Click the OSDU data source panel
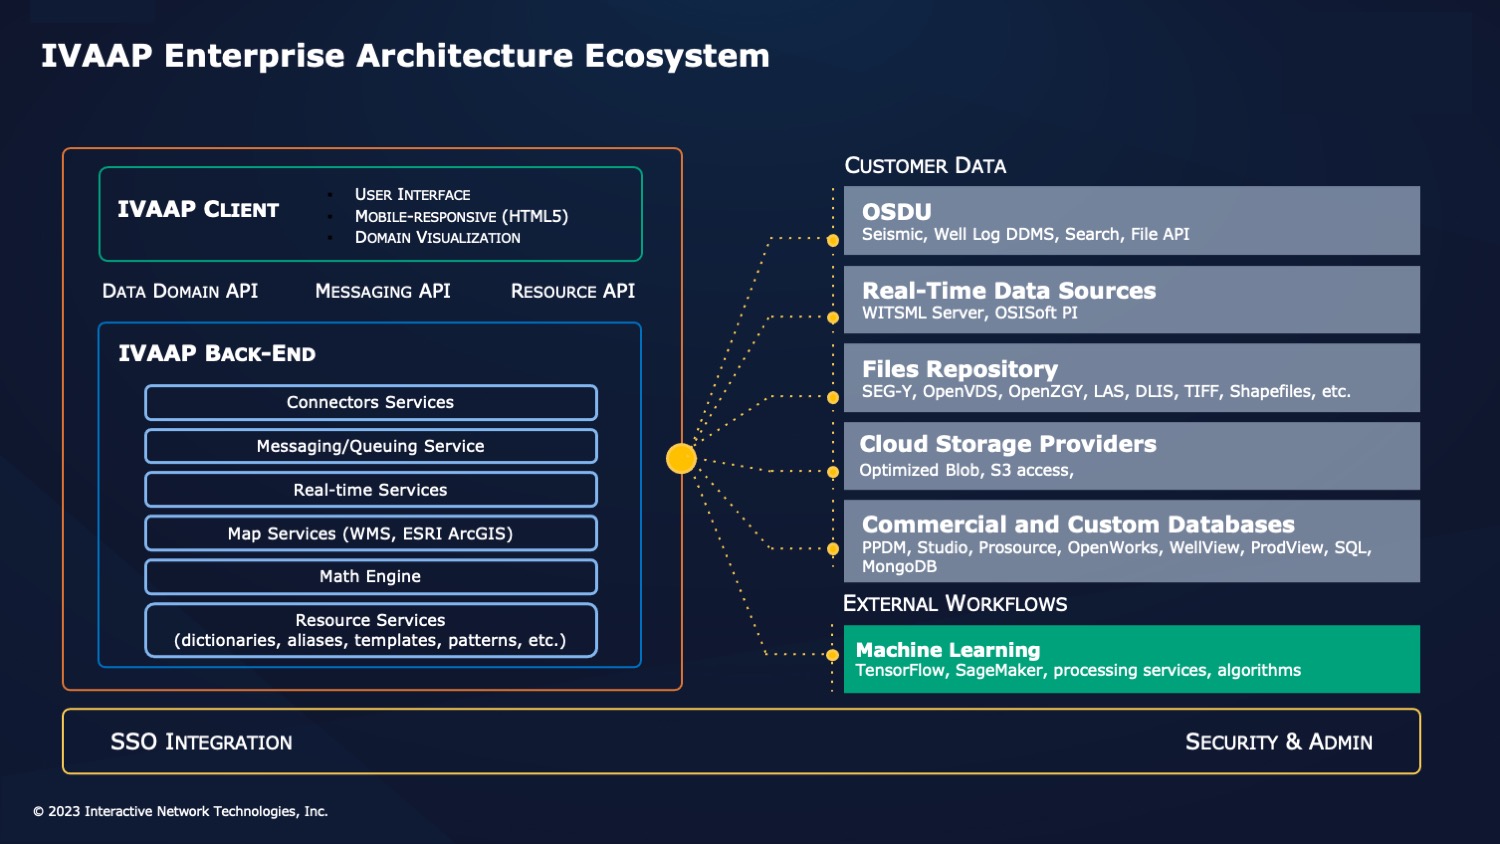This screenshot has width=1500, height=844. pyautogui.click(x=1132, y=220)
